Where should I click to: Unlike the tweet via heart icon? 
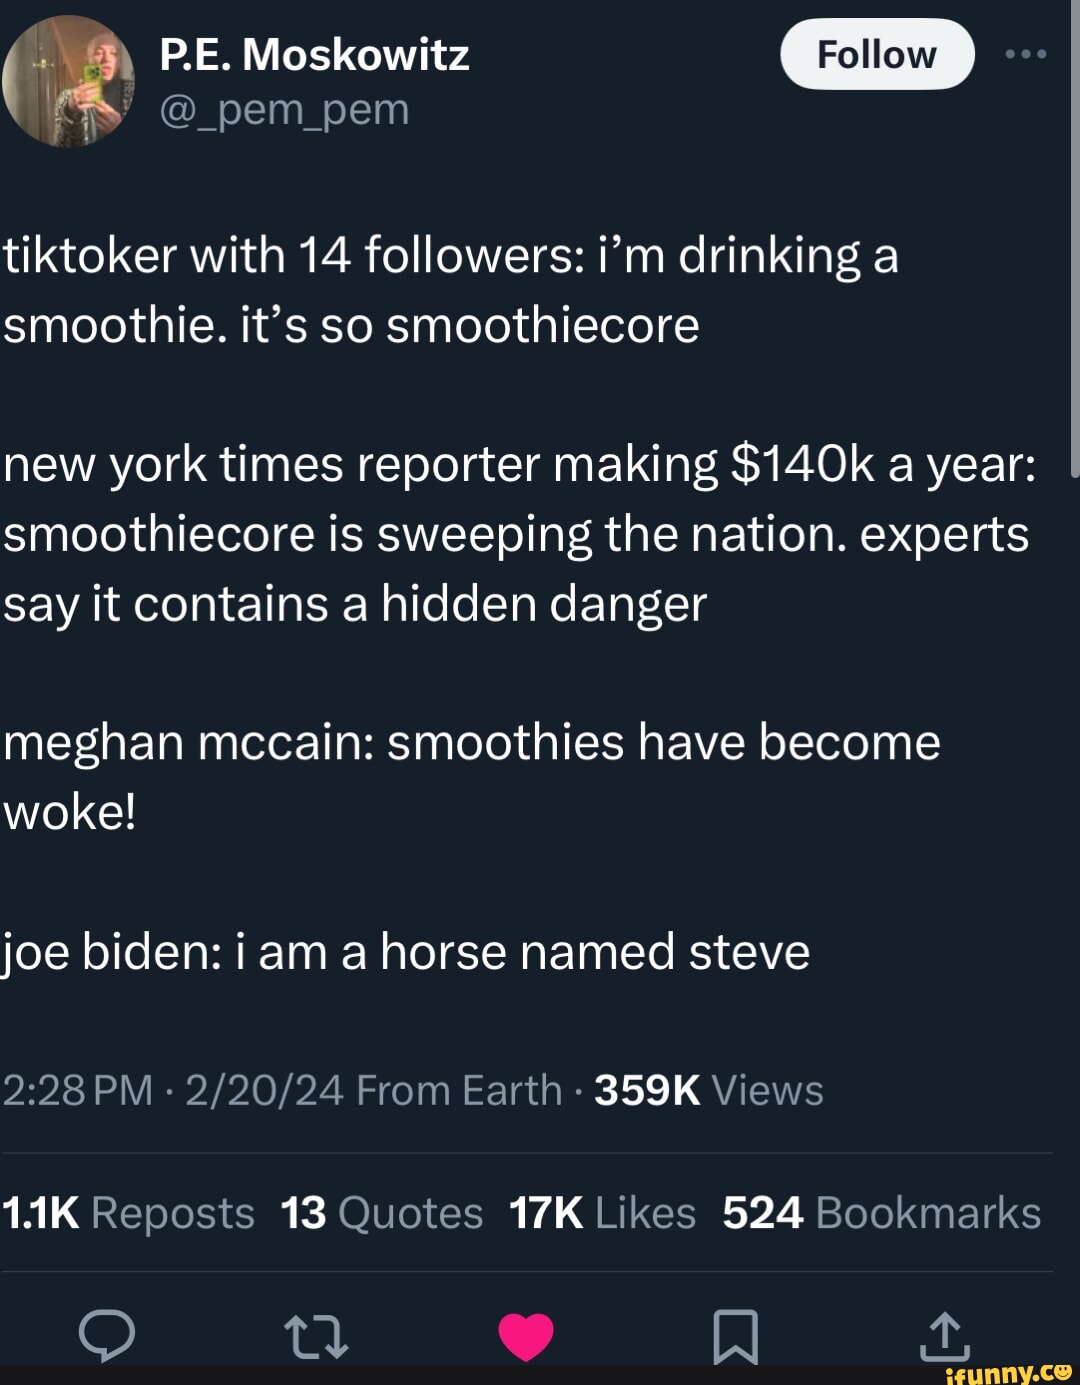click(x=524, y=1336)
